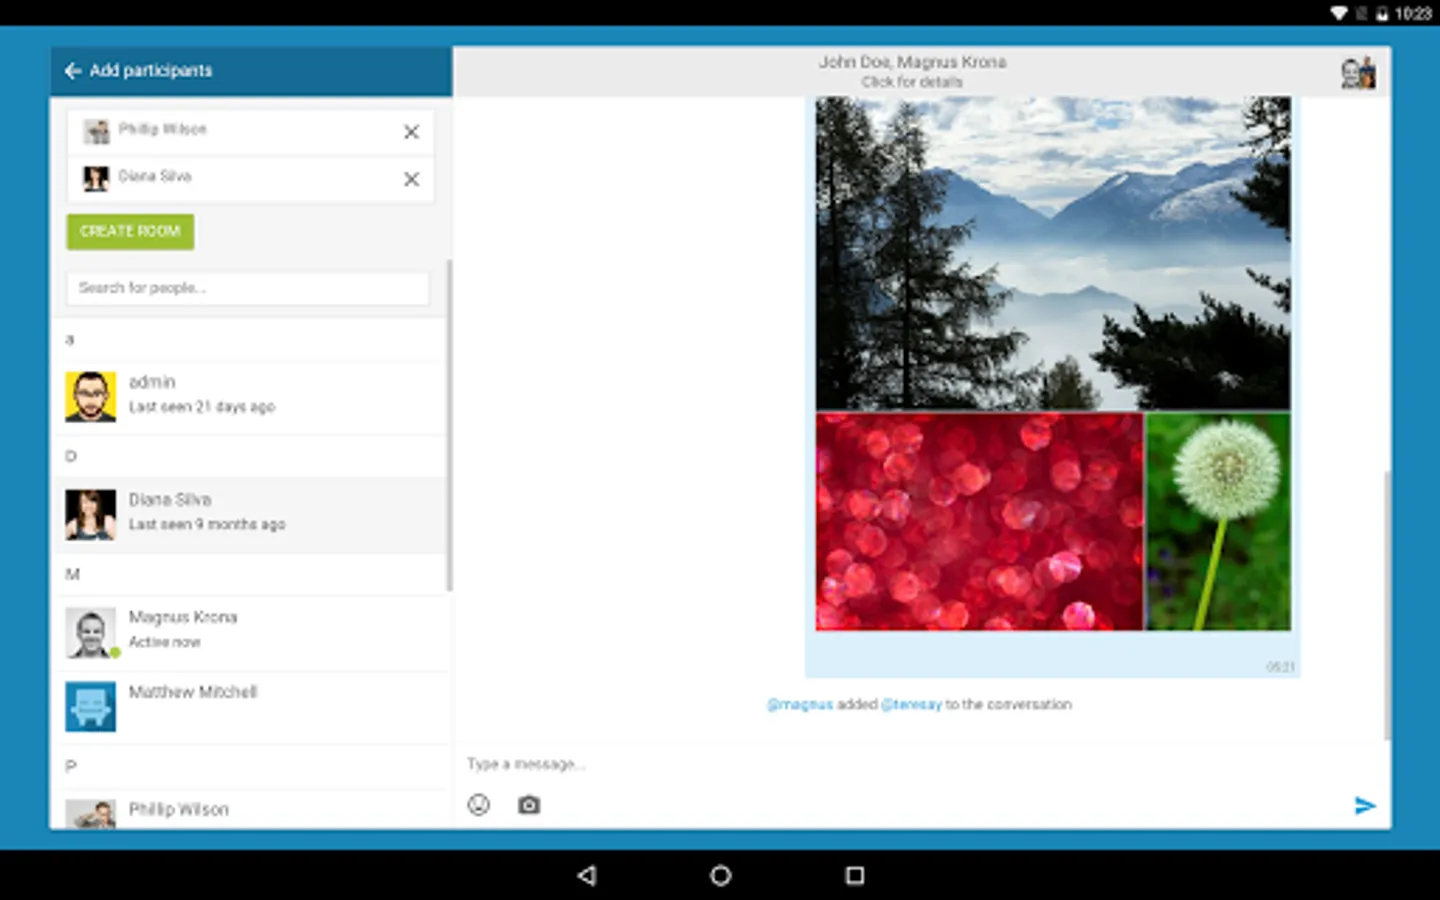
Task: Open the conversation details header
Action: [x=912, y=71]
